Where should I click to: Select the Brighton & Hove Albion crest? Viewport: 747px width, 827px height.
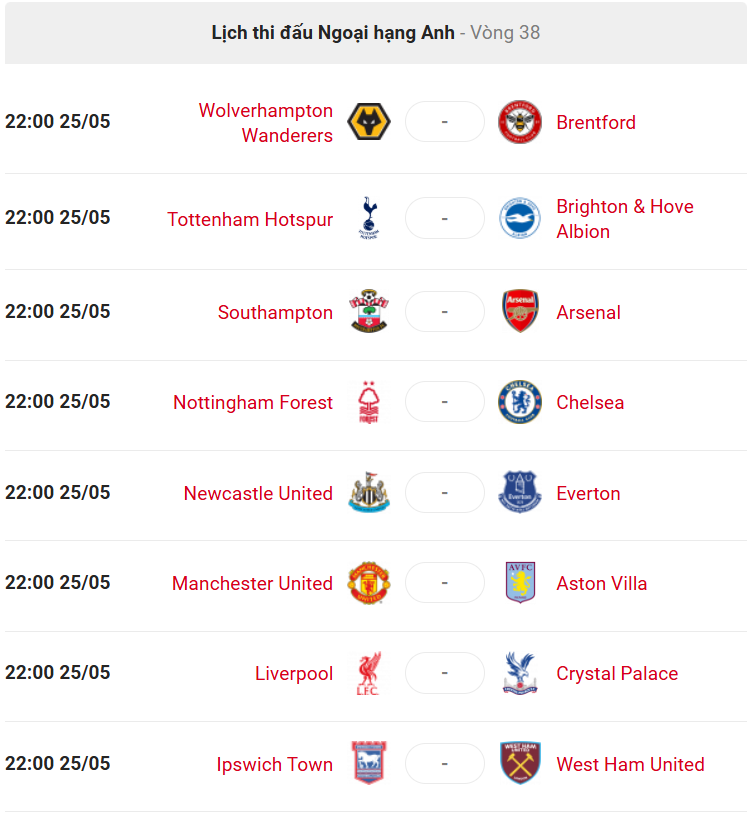coord(520,218)
